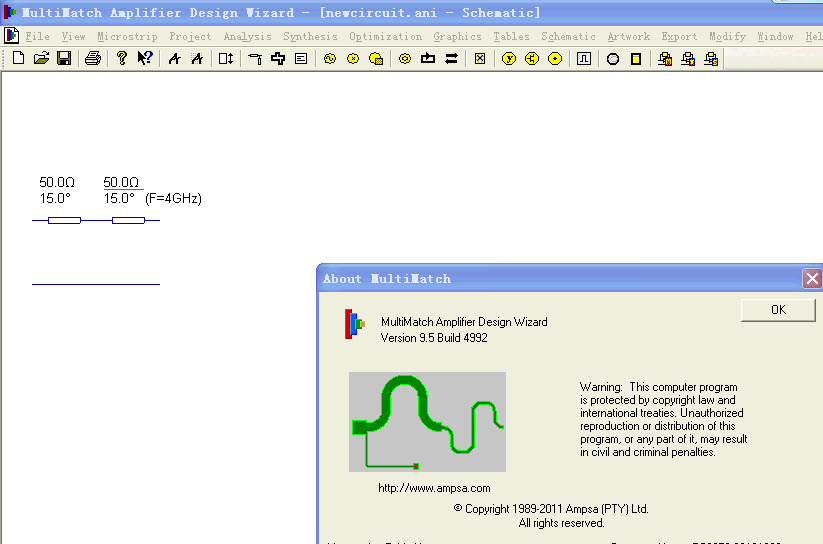823x544 pixels.
Task: Click the second network computer icon
Action: pos(688,58)
